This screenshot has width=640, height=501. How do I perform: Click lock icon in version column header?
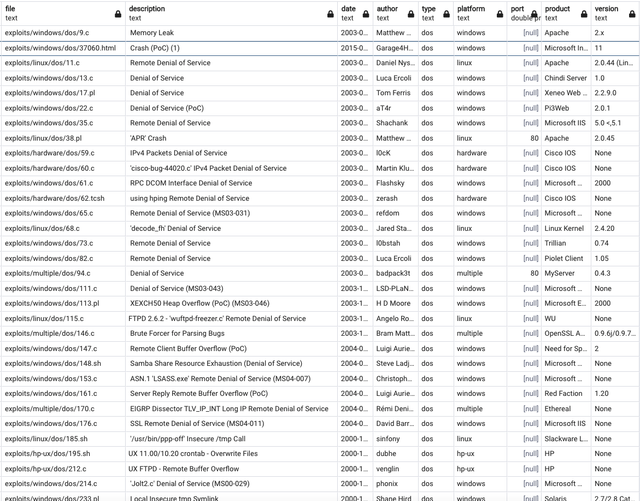632,14
